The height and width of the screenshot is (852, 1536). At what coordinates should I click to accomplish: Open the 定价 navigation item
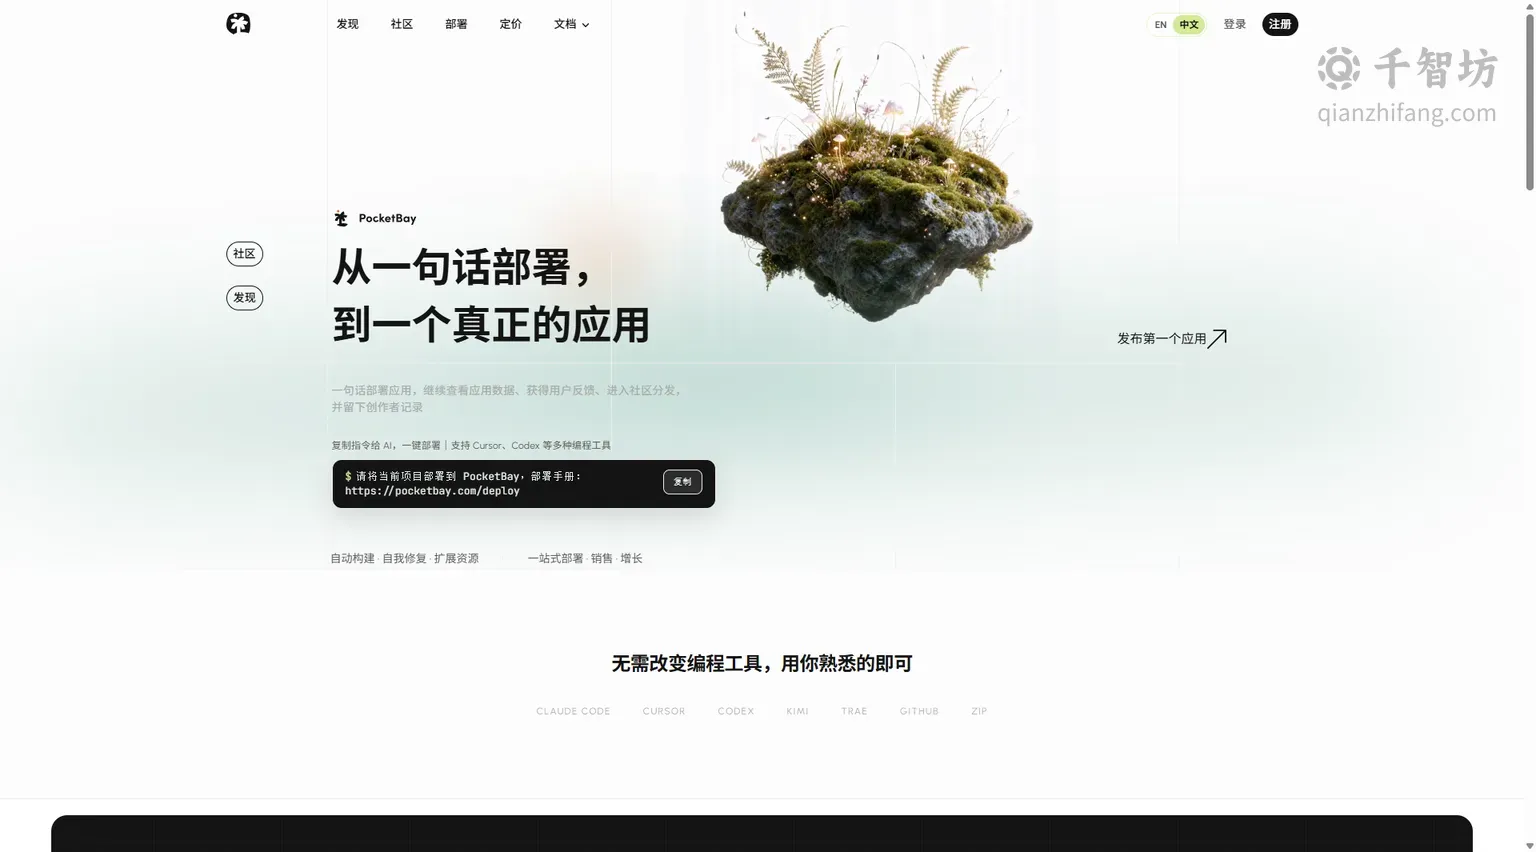point(510,24)
